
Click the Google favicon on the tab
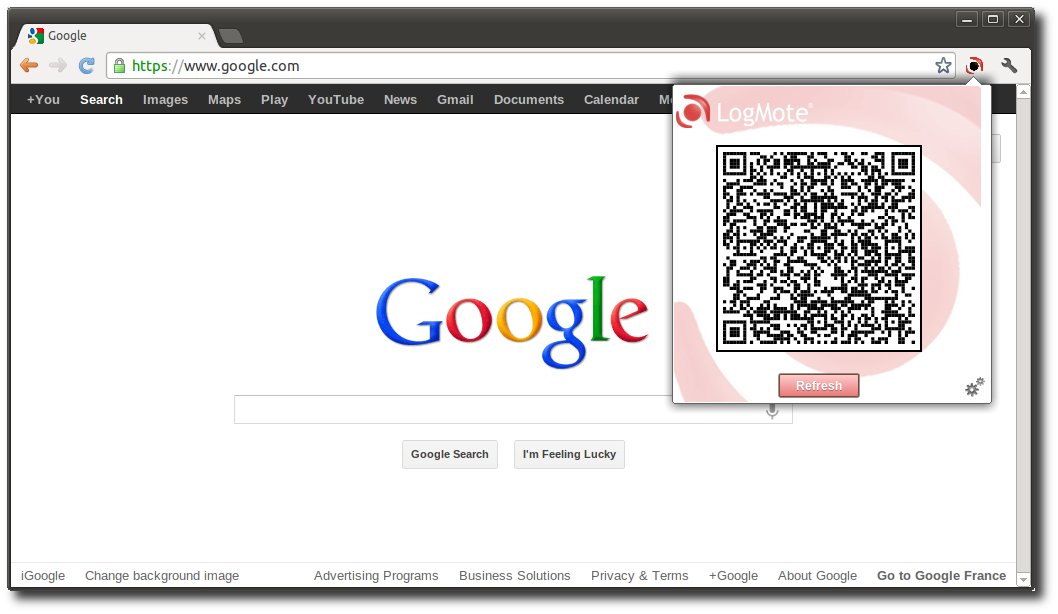(36, 36)
